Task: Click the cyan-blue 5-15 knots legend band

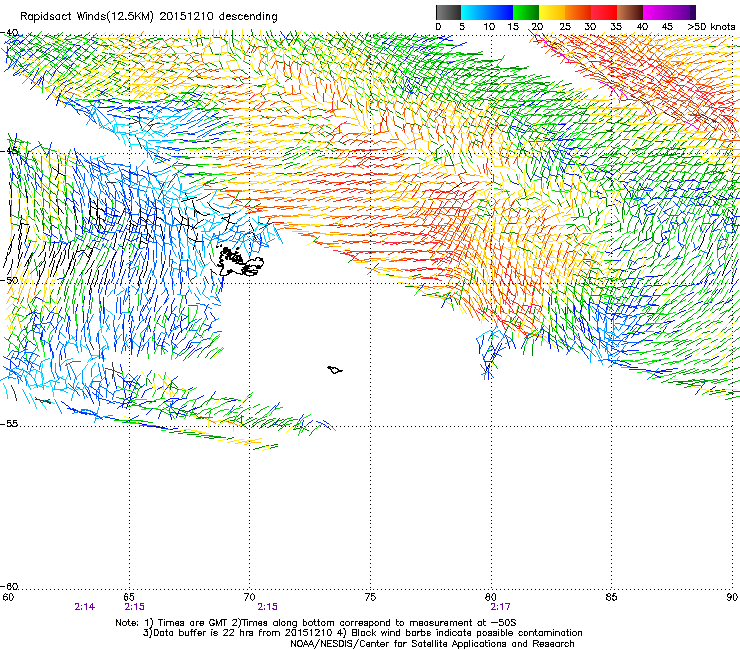Action: [487, 12]
